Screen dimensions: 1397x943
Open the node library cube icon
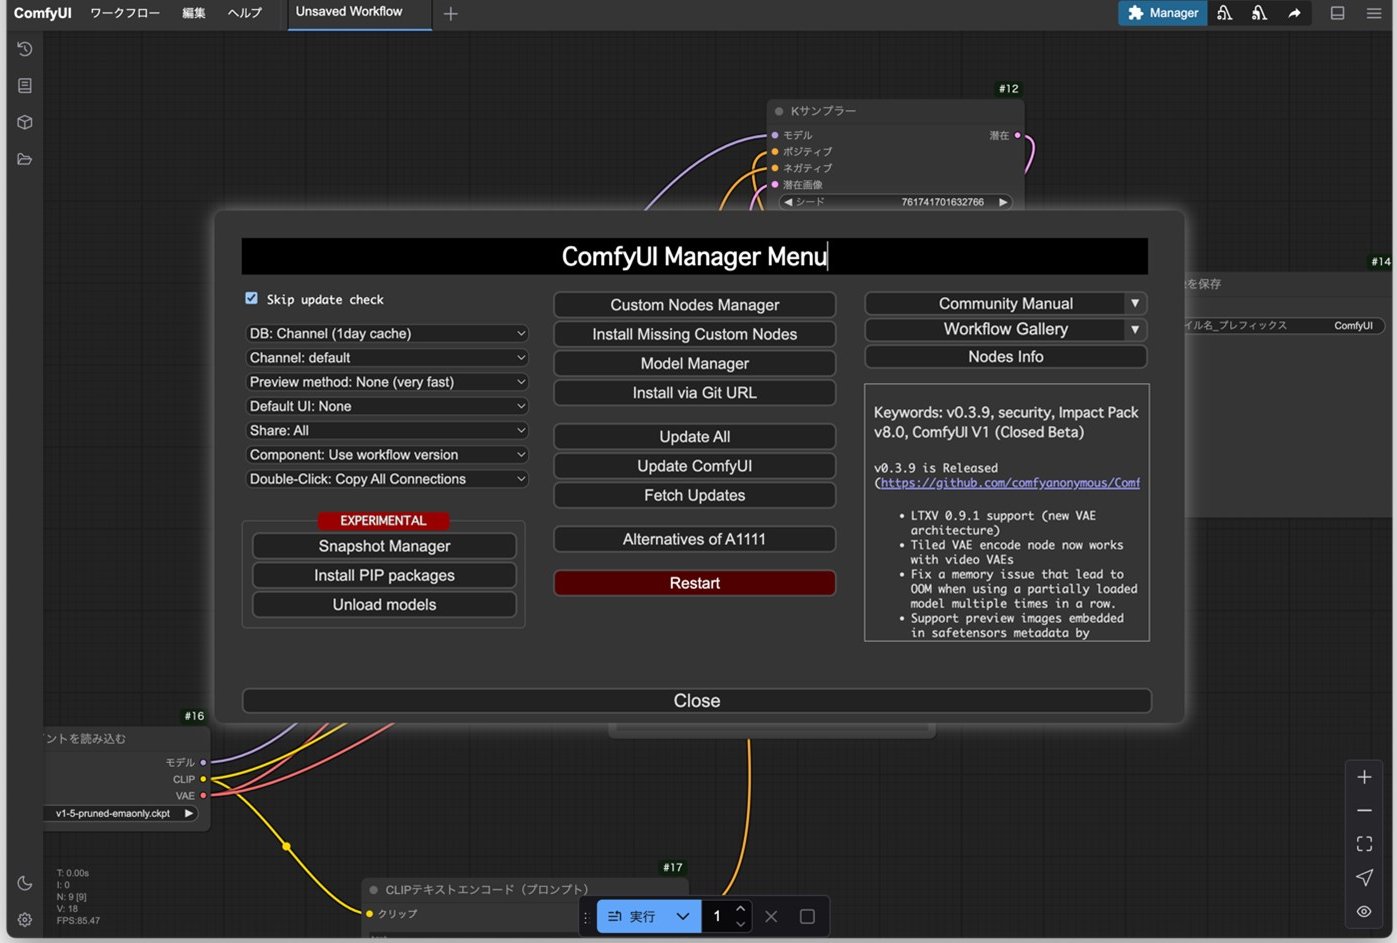[x=25, y=122]
